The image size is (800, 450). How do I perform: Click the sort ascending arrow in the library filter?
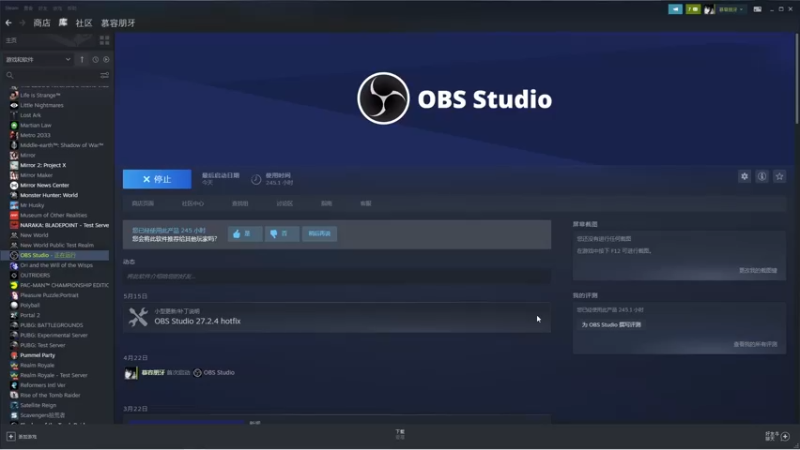tap(82, 60)
